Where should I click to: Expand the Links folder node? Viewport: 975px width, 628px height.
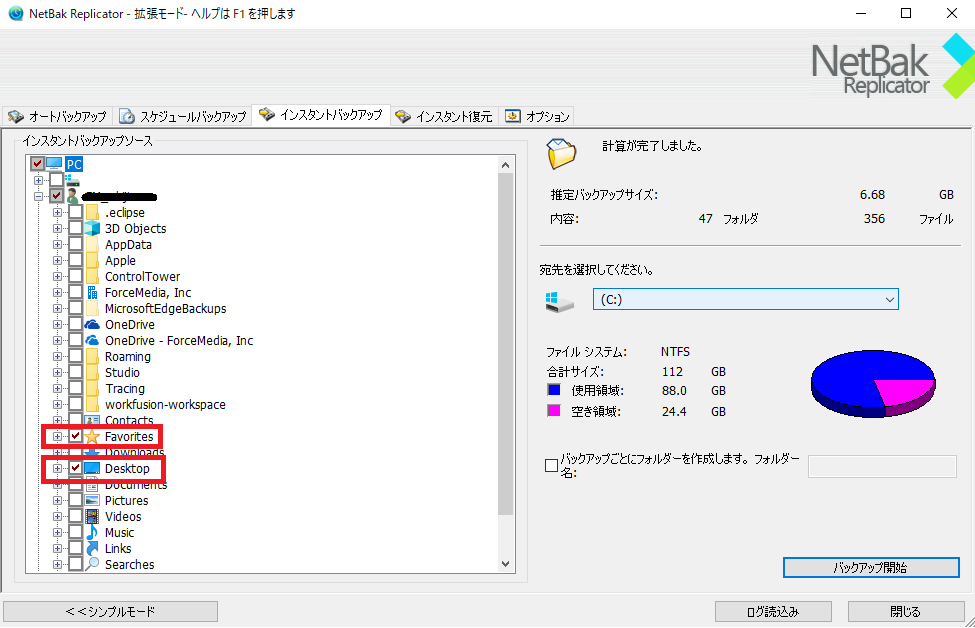[x=58, y=548]
